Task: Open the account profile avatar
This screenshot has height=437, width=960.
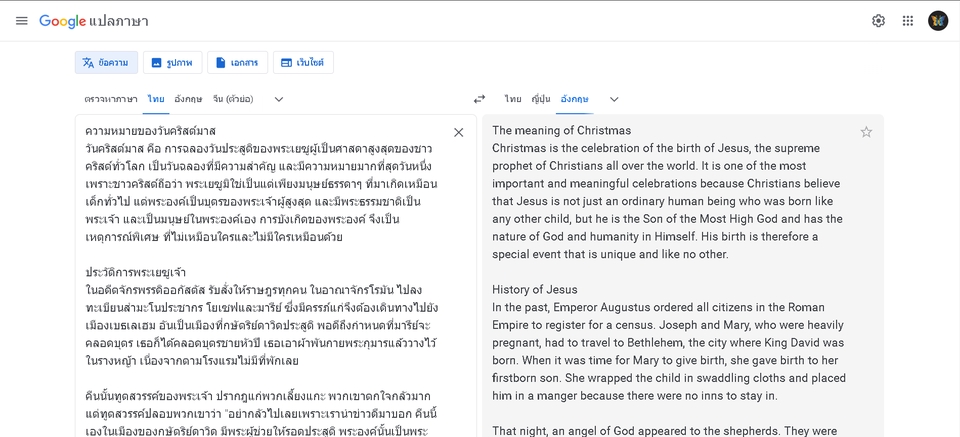Action: pyautogui.click(x=937, y=21)
